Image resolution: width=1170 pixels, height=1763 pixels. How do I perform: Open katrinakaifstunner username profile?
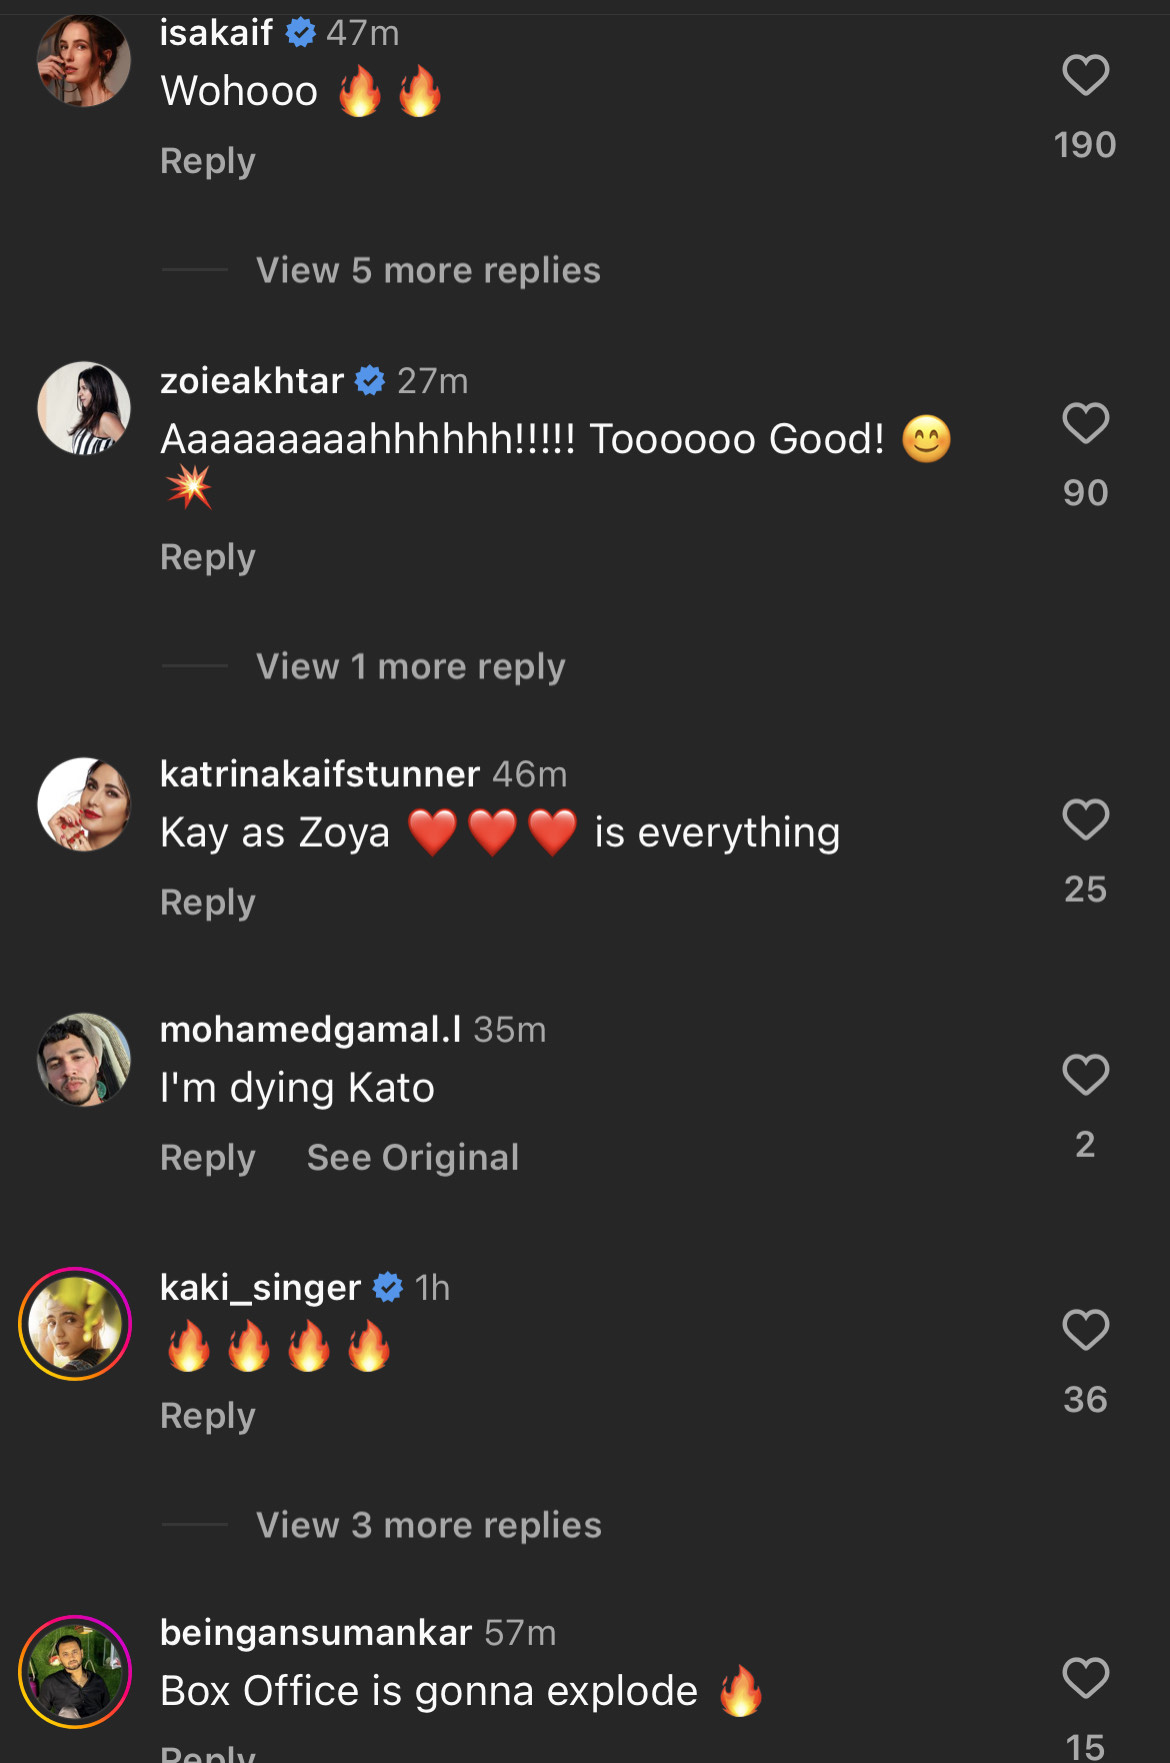(320, 774)
